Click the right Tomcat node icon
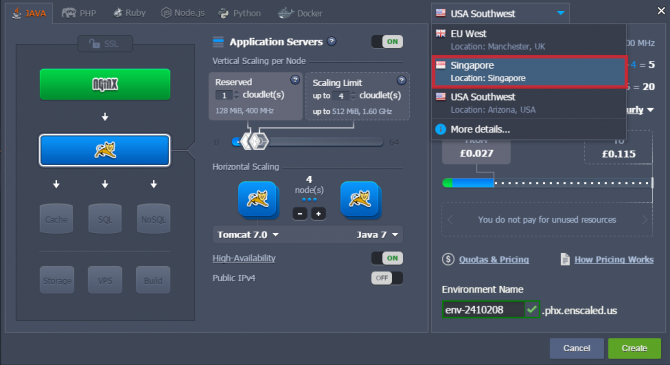This screenshot has width=670, height=365. (360, 199)
